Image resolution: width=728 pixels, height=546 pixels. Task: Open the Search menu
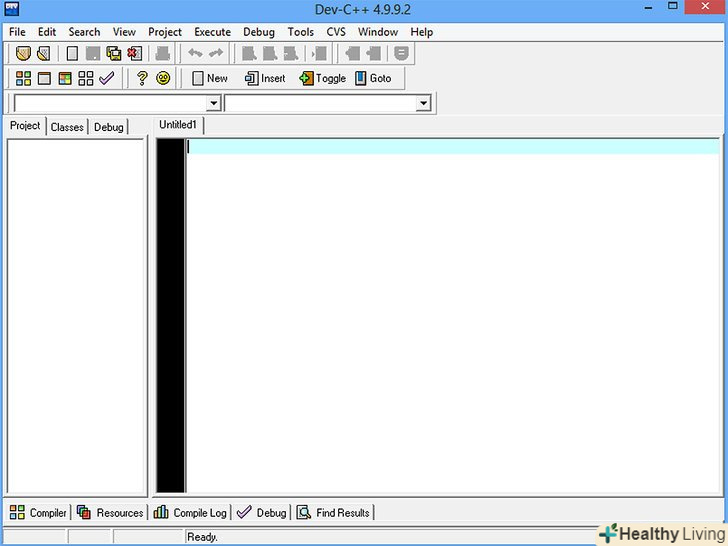84,32
